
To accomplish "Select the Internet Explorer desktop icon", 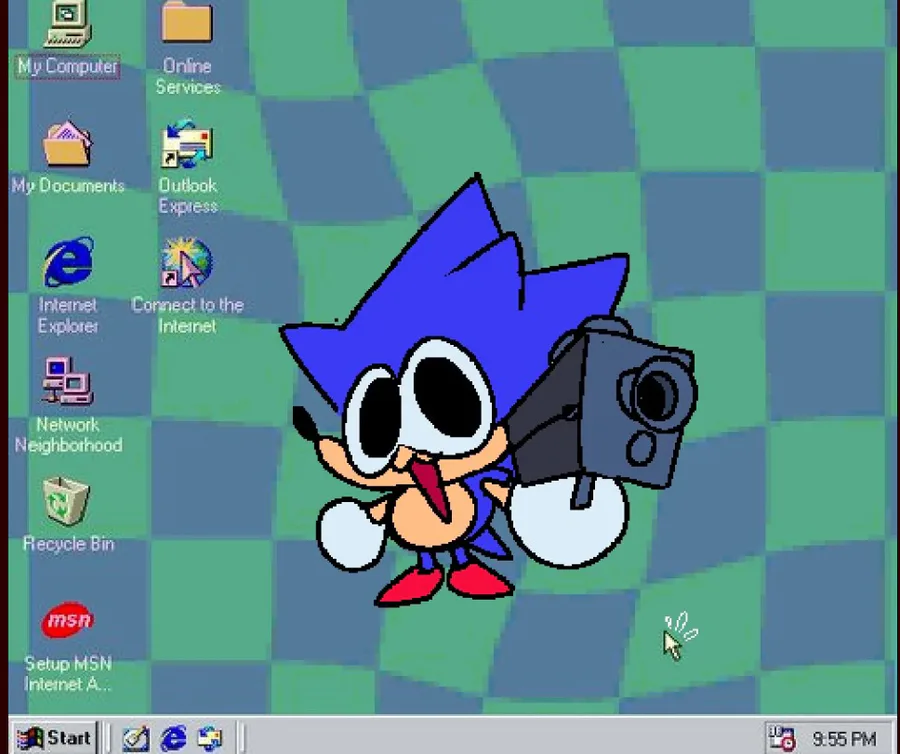I will (x=68, y=262).
